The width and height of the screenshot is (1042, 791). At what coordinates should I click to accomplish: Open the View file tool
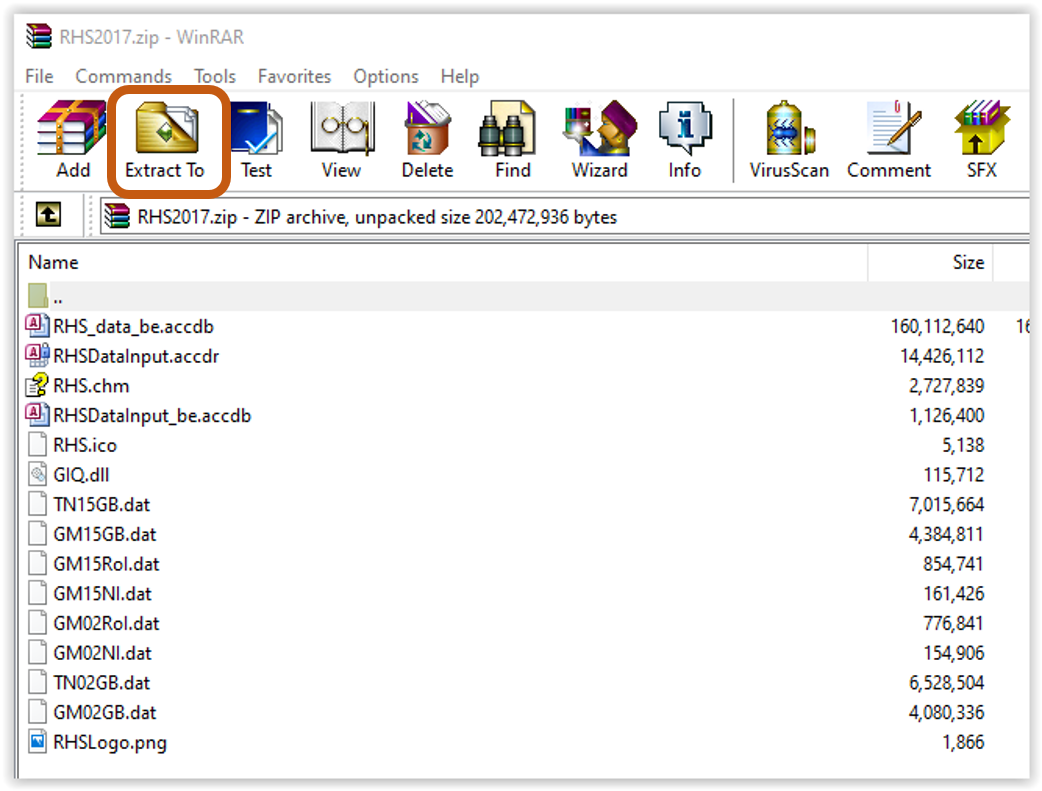[341, 140]
